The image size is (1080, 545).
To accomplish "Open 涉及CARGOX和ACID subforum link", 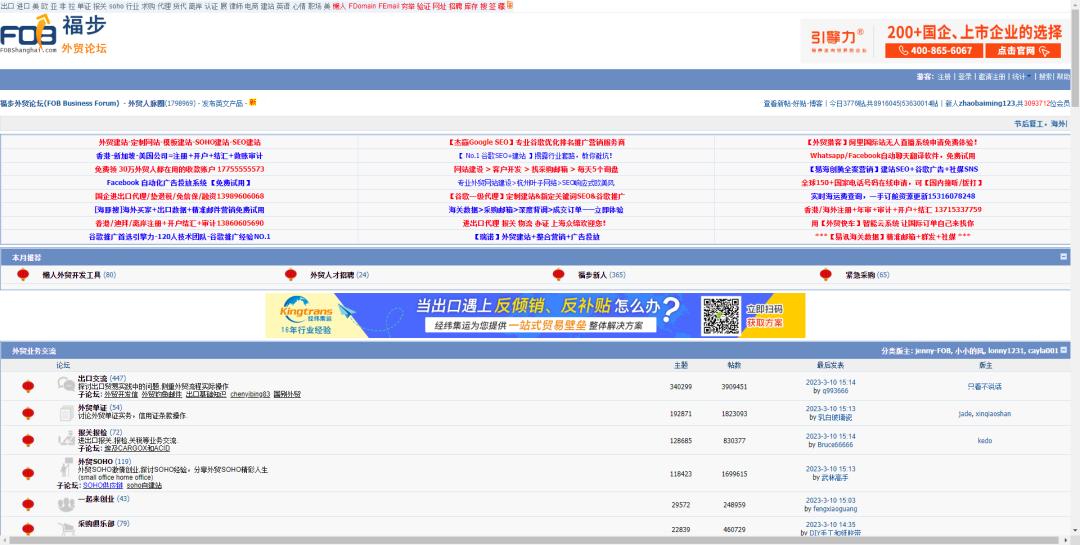I will (136, 448).
